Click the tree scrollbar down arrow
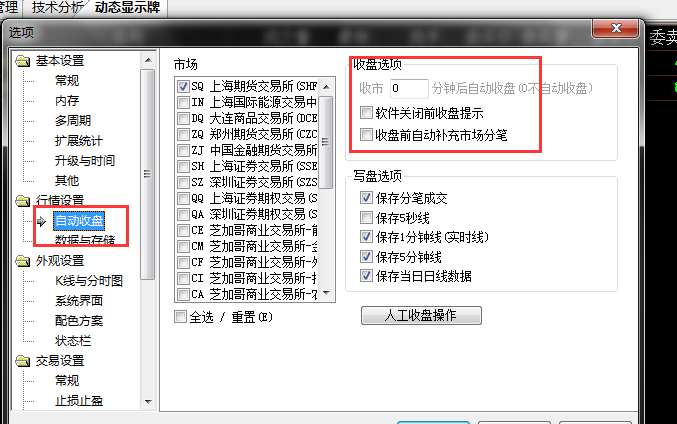The width and height of the screenshot is (677, 424). coord(148,402)
